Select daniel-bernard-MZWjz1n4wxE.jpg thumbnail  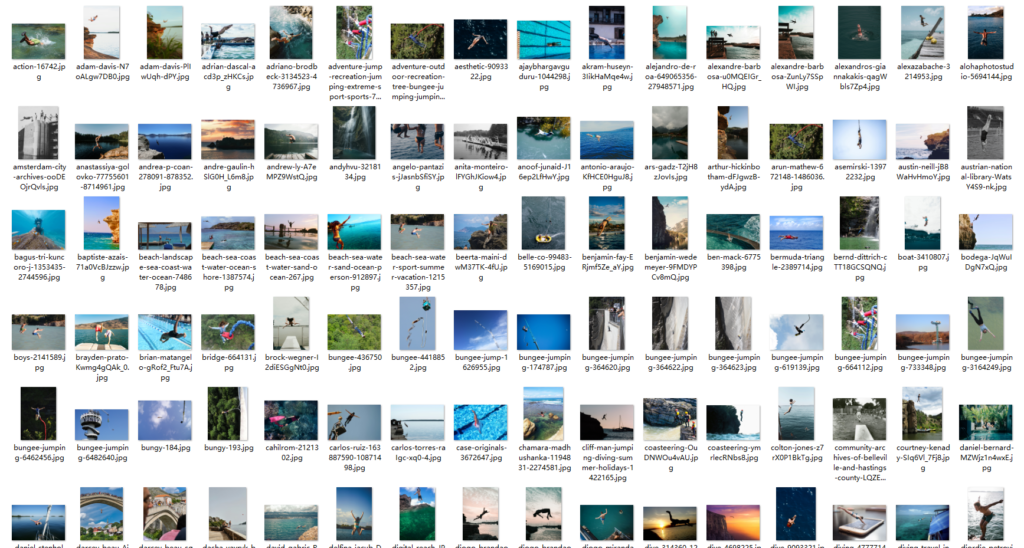pos(986,422)
